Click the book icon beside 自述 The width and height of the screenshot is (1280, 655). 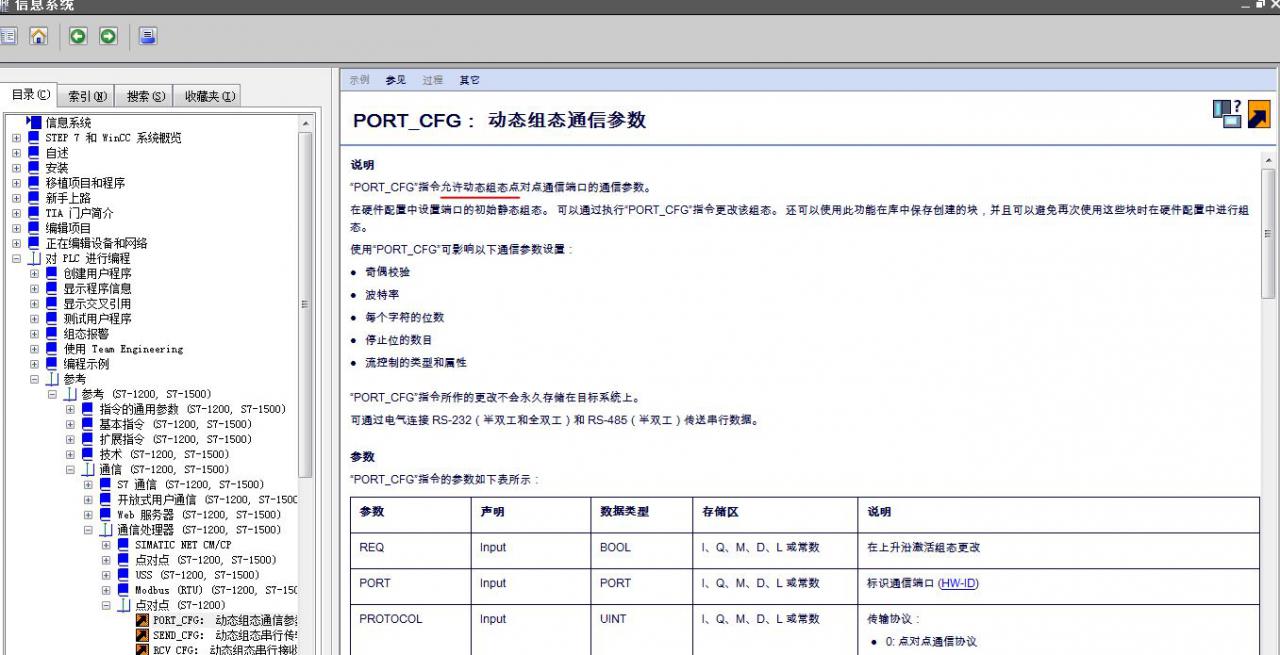pyautogui.click(x=34, y=153)
